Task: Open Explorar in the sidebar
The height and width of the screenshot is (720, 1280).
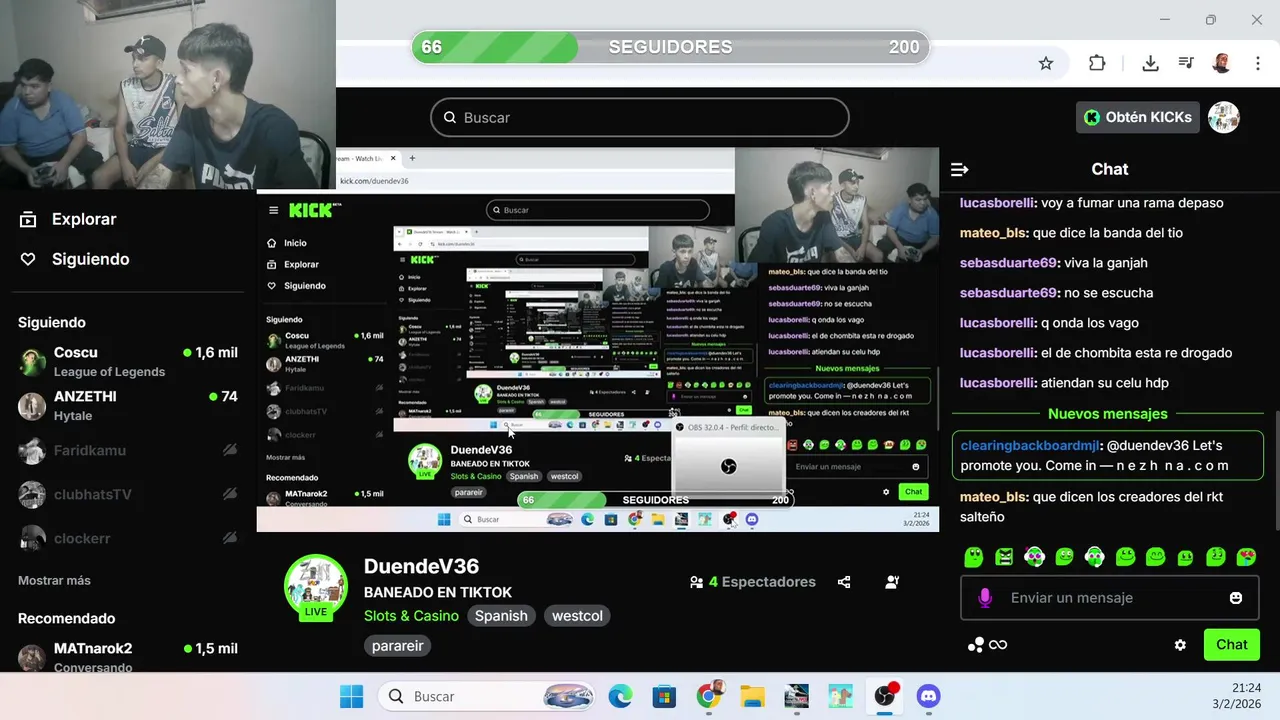Action: [x=68, y=219]
